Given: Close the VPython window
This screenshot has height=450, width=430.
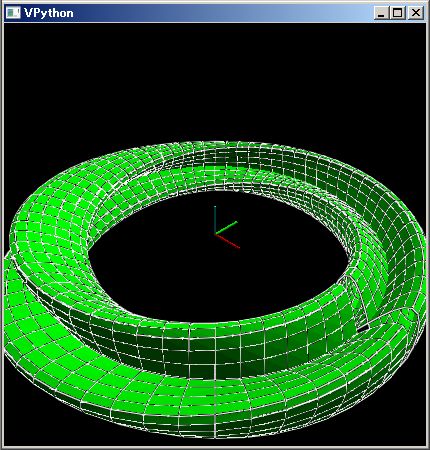Looking at the screenshot, I should click(x=415, y=13).
